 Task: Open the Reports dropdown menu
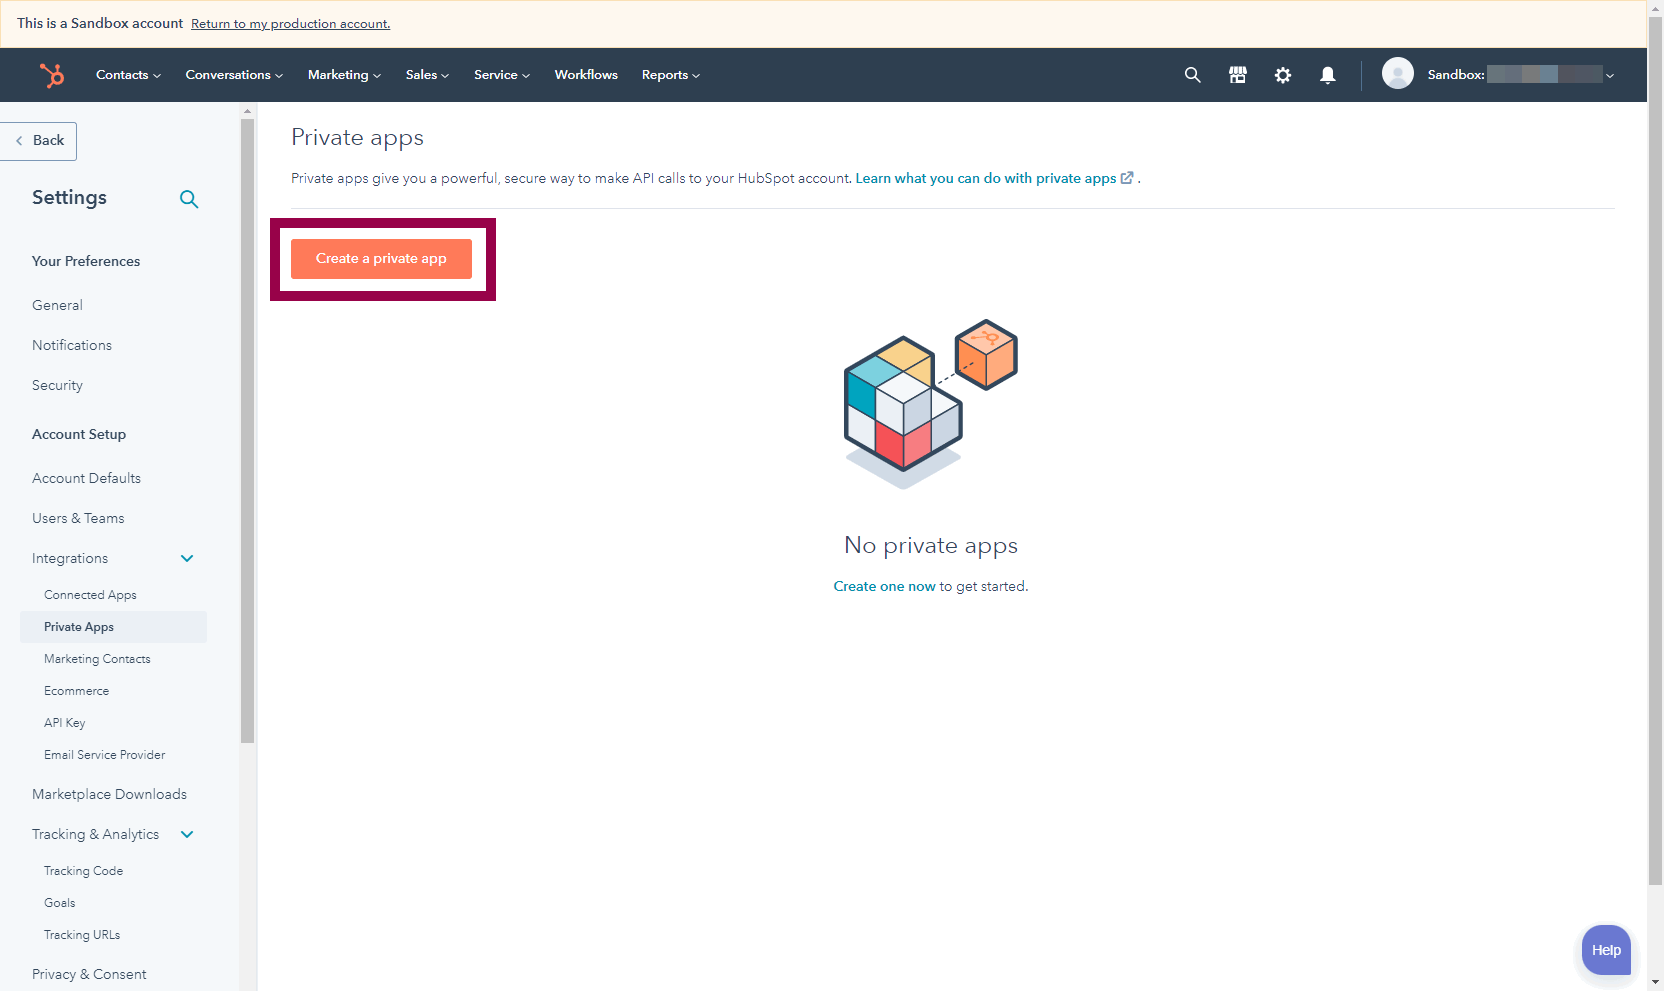point(670,75)
